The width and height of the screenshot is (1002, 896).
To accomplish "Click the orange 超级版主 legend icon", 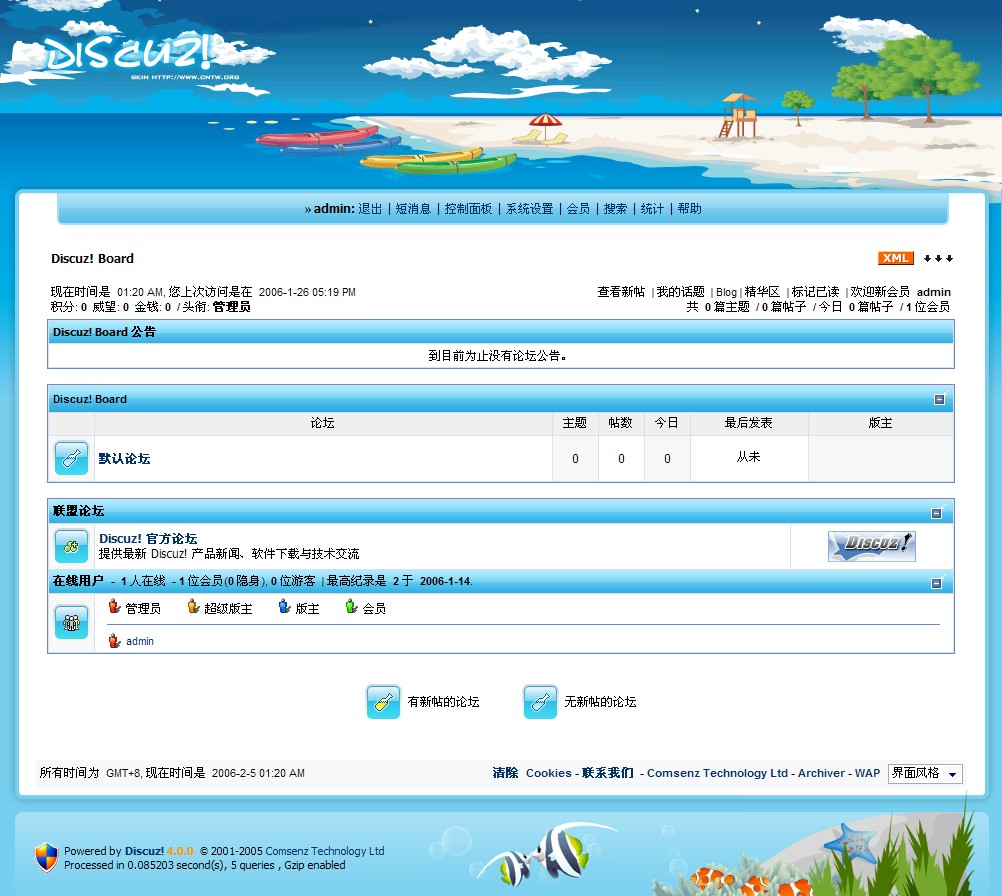I will 193,606.
